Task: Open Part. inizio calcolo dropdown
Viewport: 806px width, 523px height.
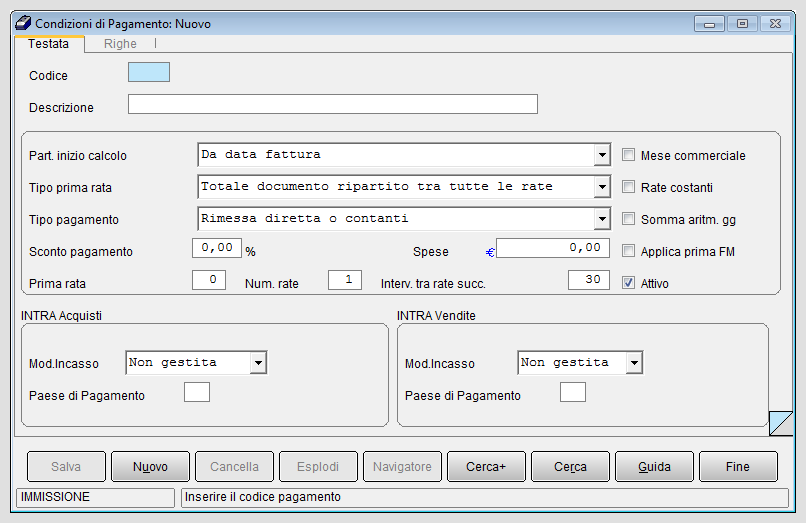Action: point(602,155)
